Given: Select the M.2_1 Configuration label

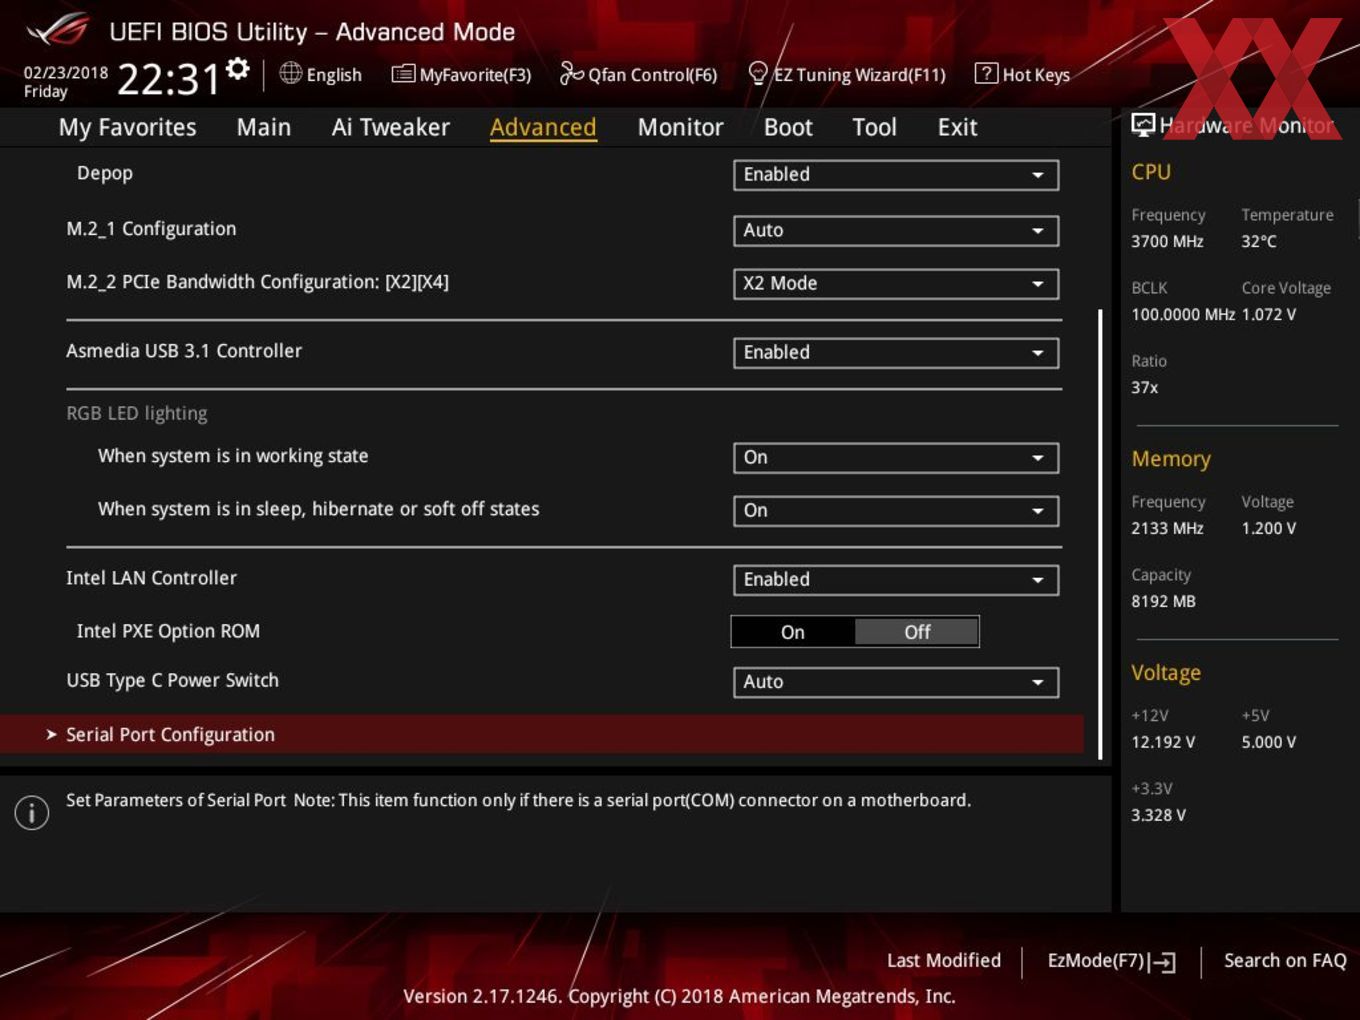Looking at the screenshot, I should coord(151,229).
